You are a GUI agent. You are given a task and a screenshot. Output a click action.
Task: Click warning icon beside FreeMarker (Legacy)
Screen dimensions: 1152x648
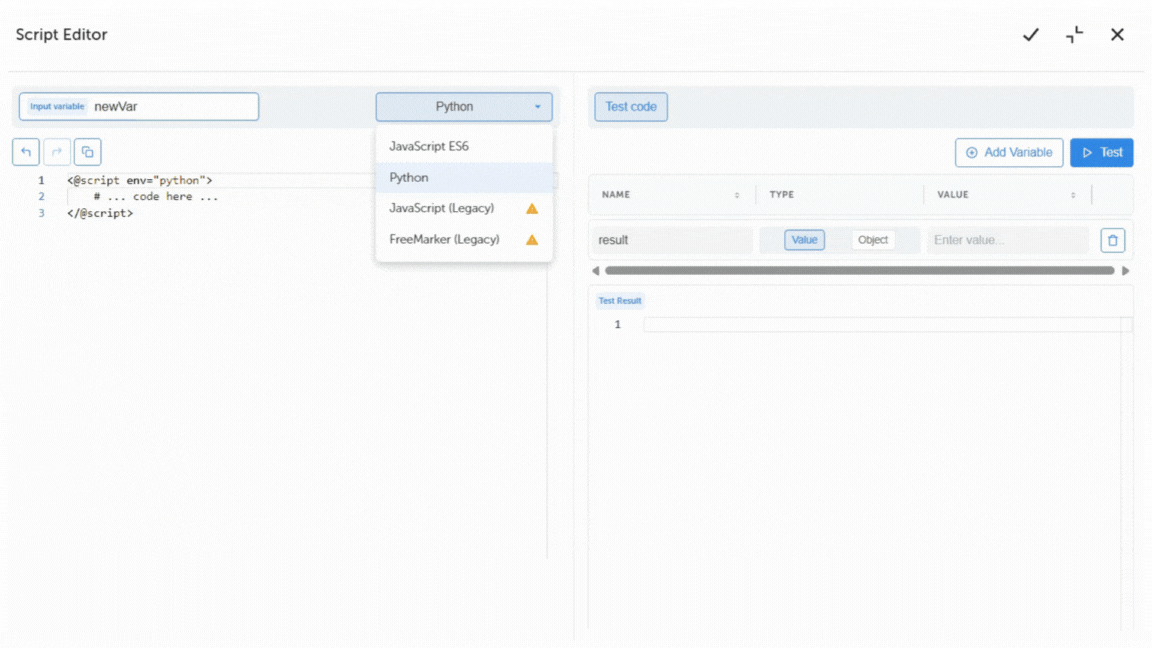click(531, 239)
